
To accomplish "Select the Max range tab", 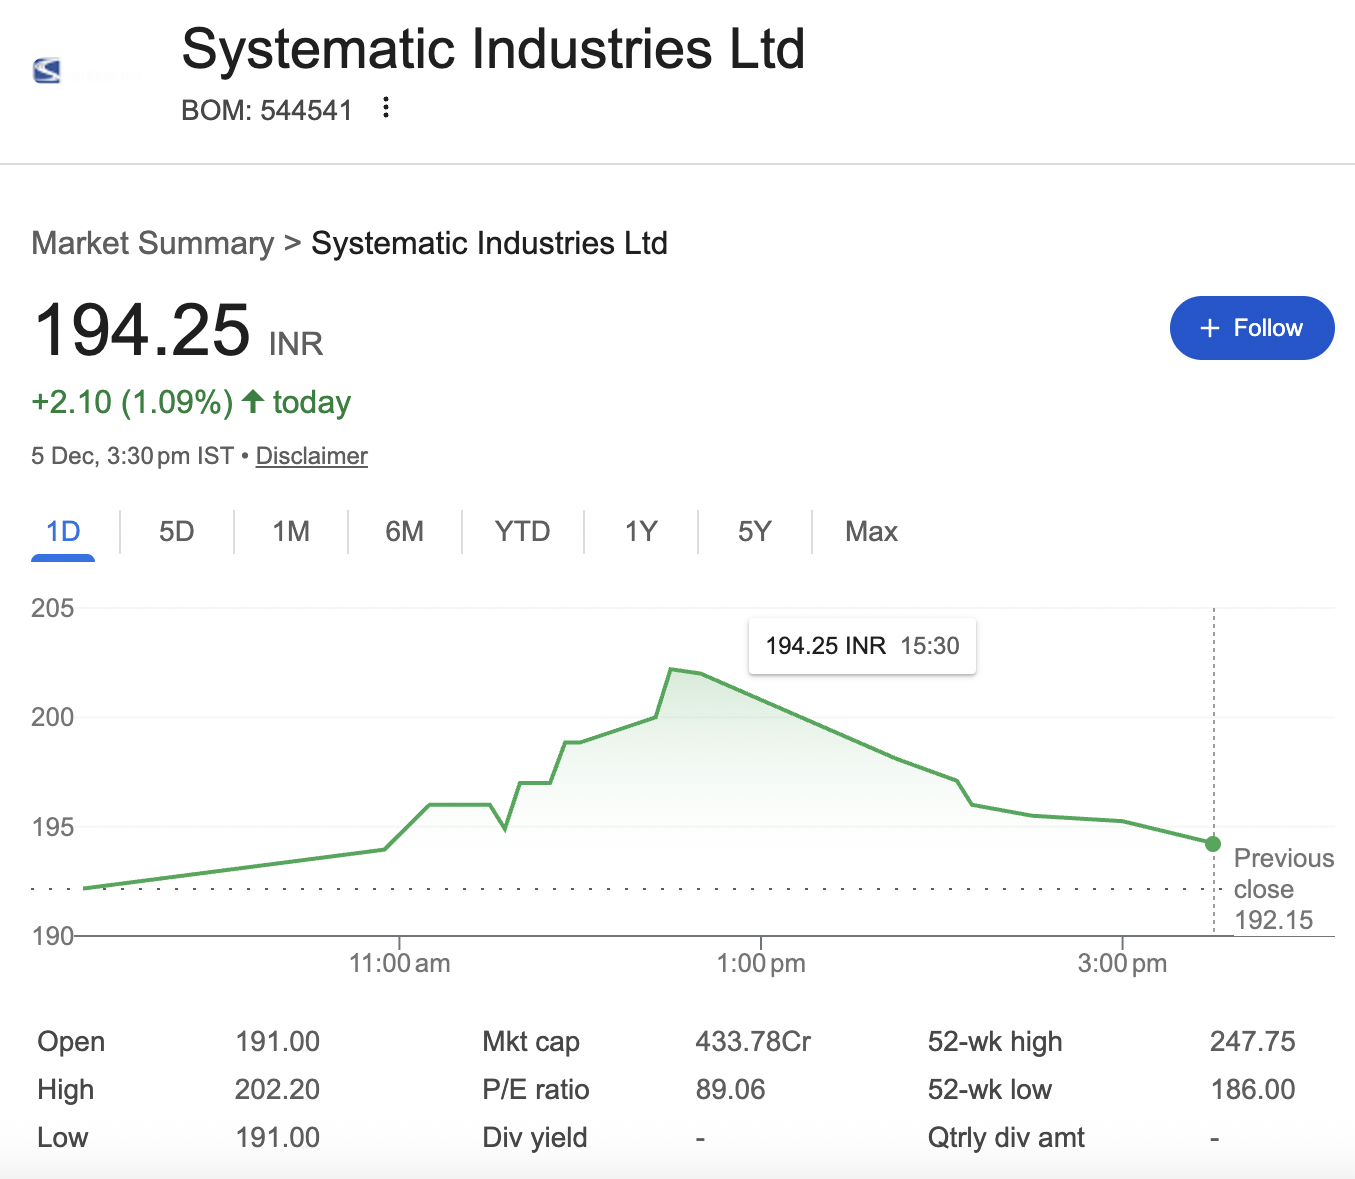I will [x=871, y=531].
